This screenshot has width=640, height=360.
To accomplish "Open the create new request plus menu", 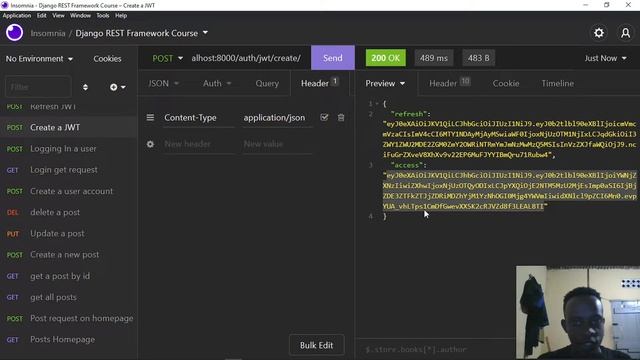I will pos(118,87).
